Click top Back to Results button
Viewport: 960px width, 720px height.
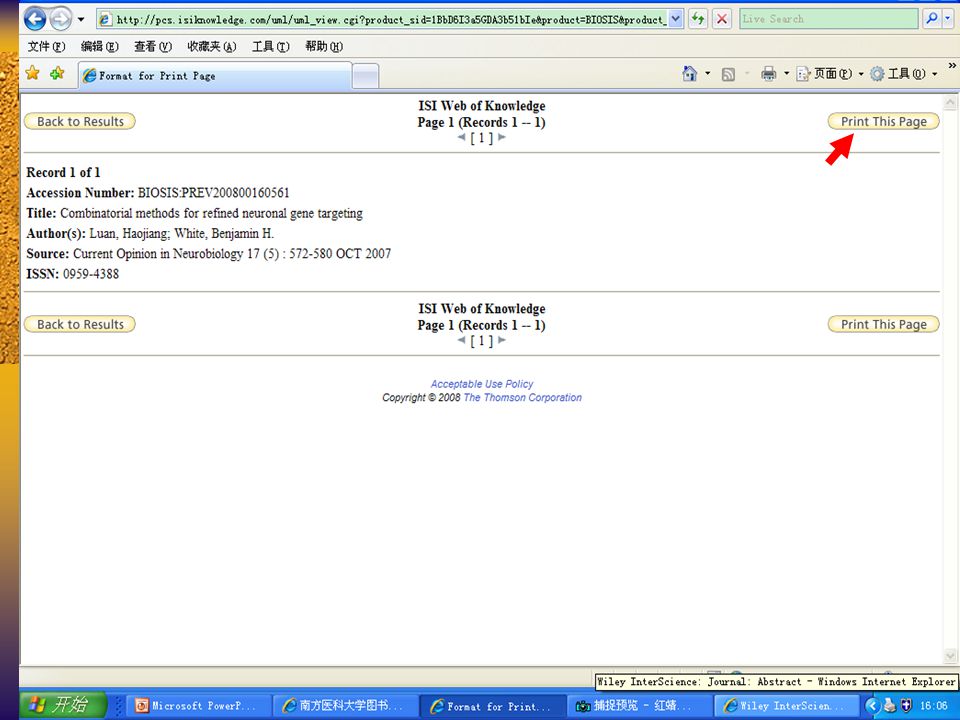point(80,121)
